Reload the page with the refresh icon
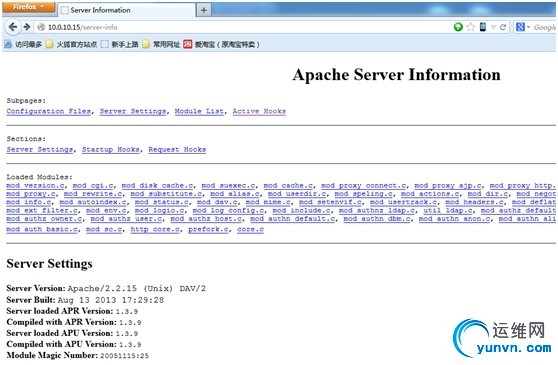The image size is (558, 365). click(x=503, y=27)
